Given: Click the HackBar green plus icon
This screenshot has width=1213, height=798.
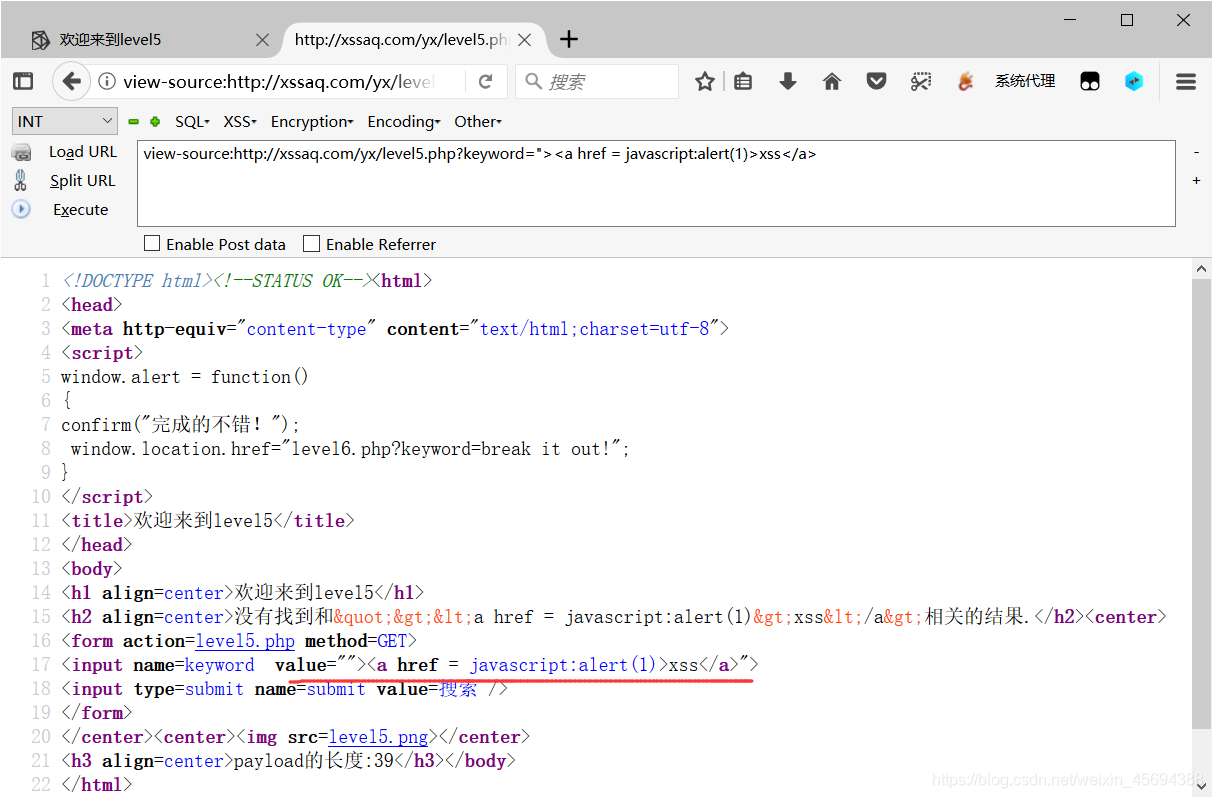Looking at the screenshot, I should coord(155,122).
